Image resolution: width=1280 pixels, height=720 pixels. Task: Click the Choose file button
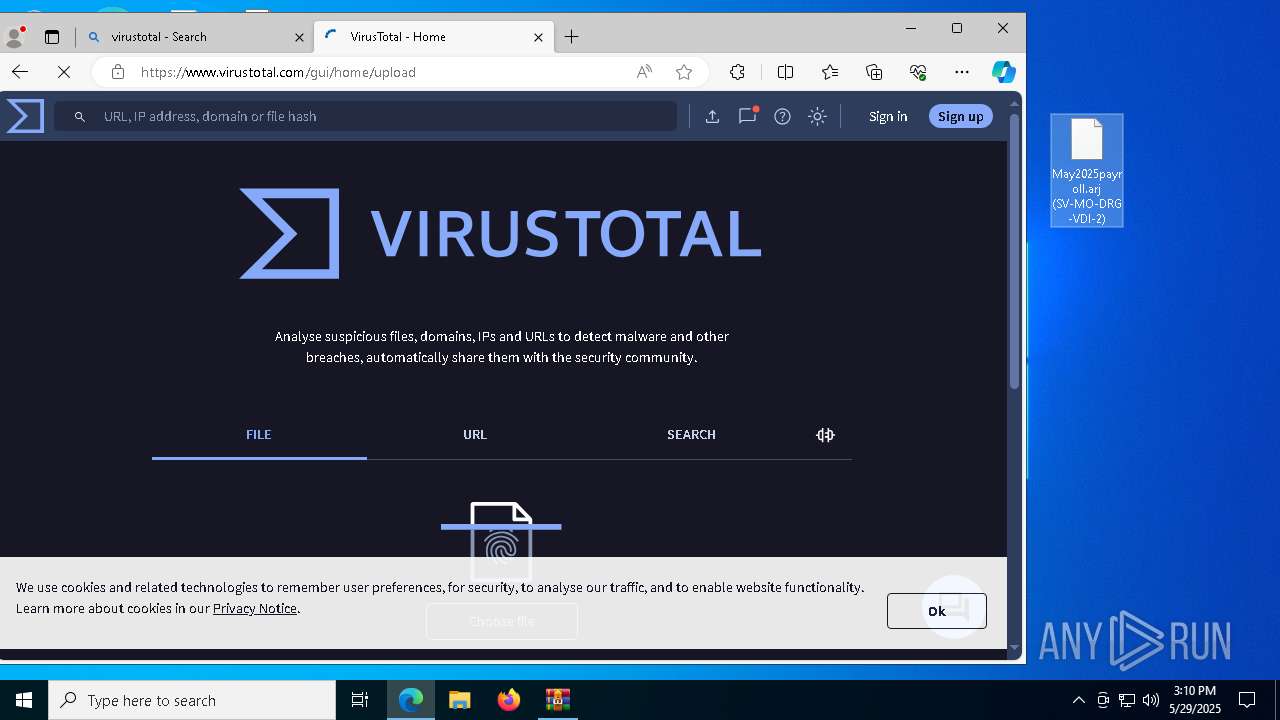pos(502,621)
